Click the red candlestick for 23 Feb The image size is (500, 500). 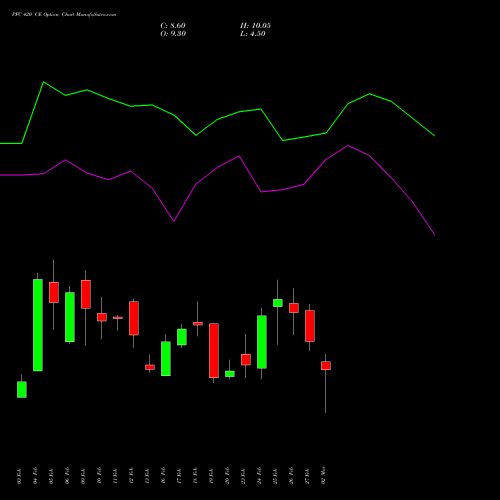click(x=246, y=360)
